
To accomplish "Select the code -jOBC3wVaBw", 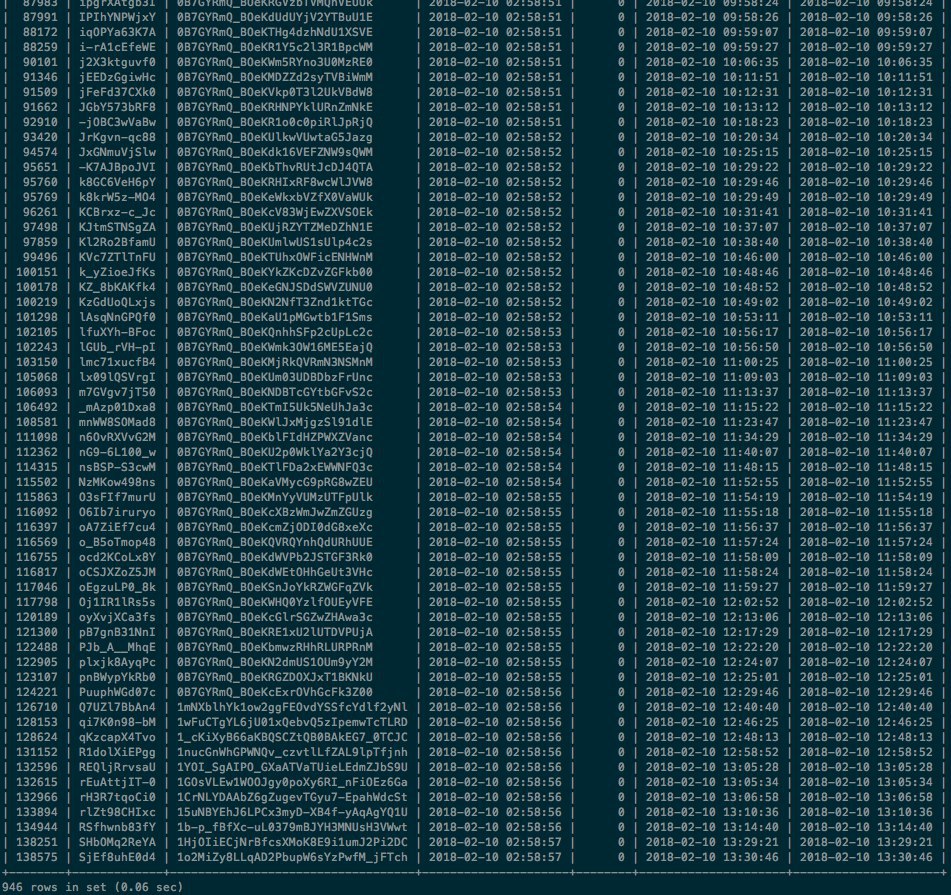I will (x=117, y=122).
